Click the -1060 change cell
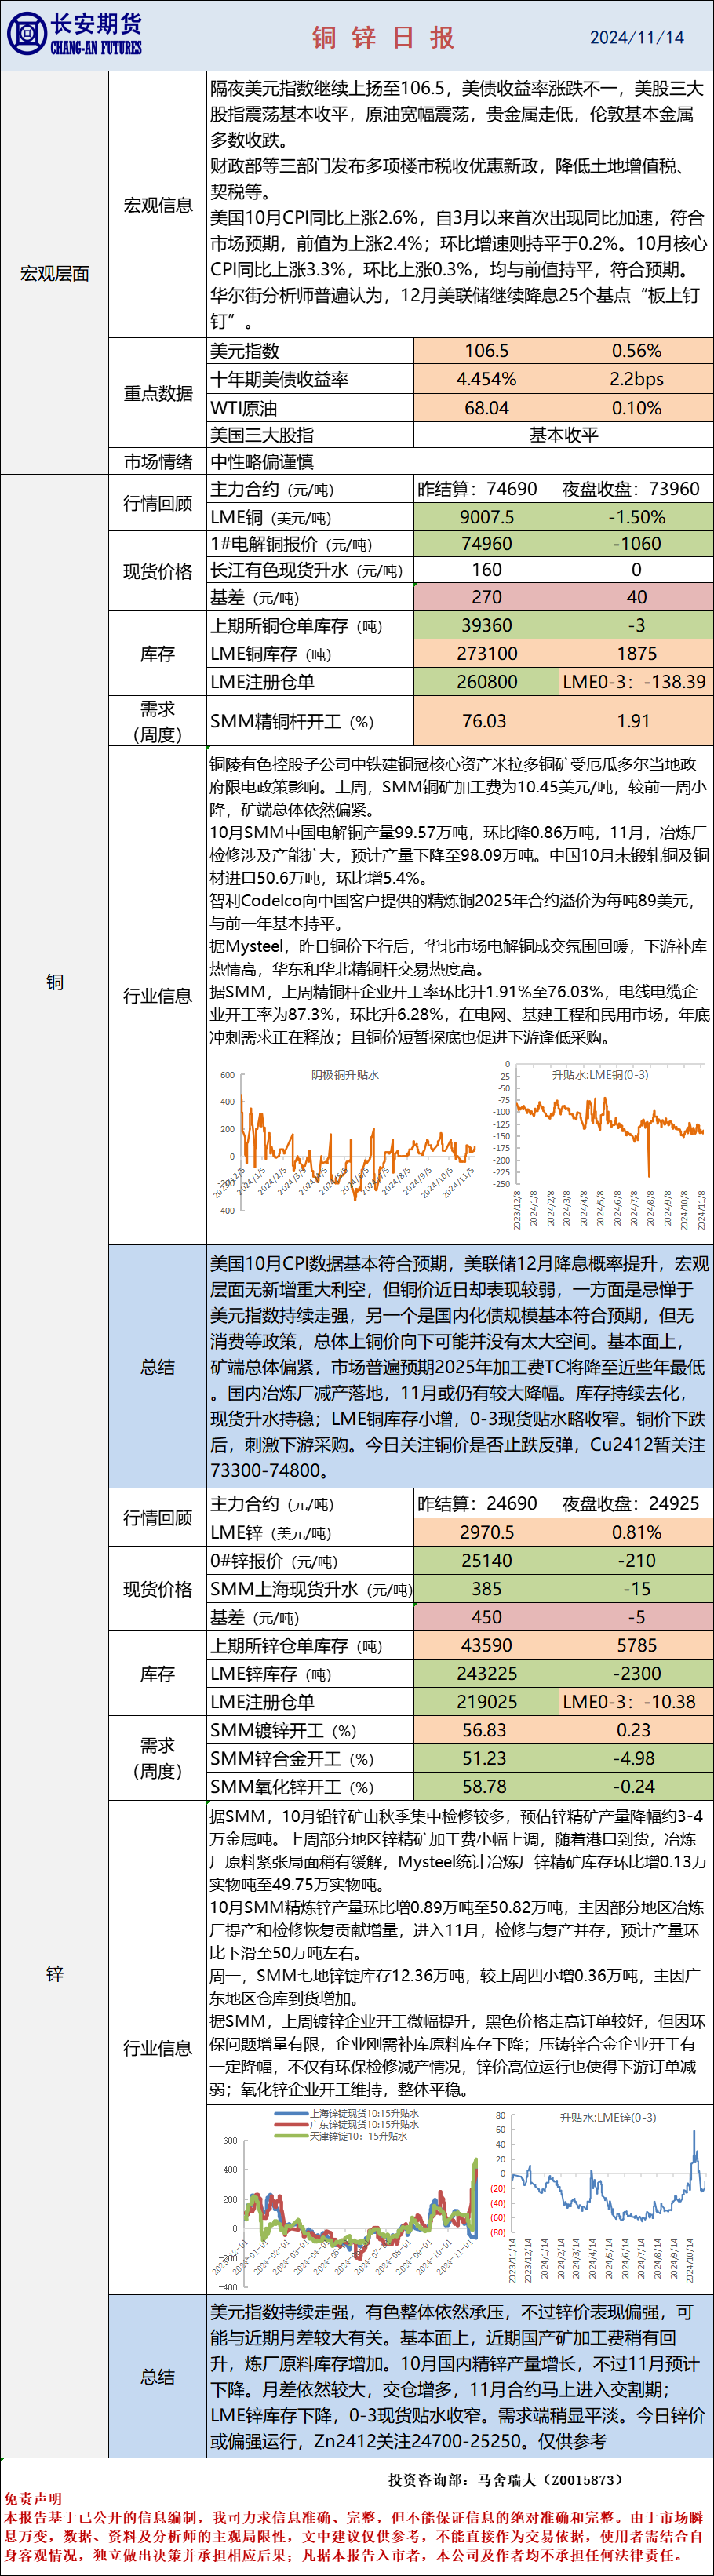 click(636, 544)
